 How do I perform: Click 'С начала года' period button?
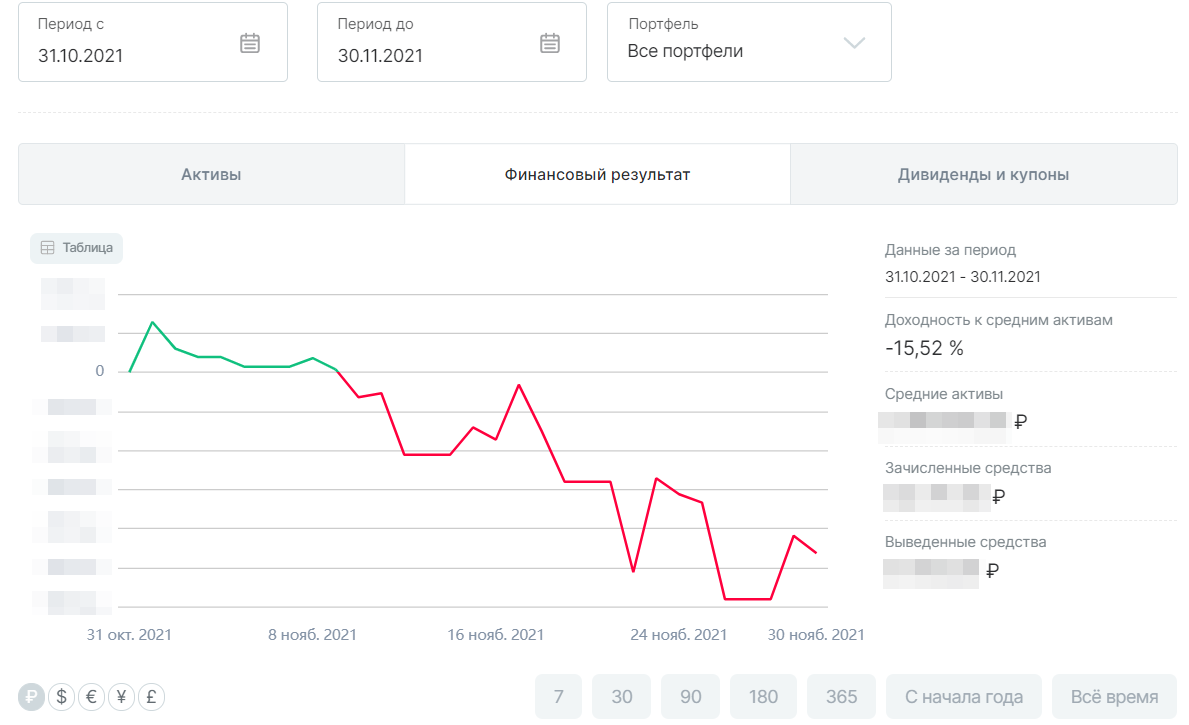(963, 697)
